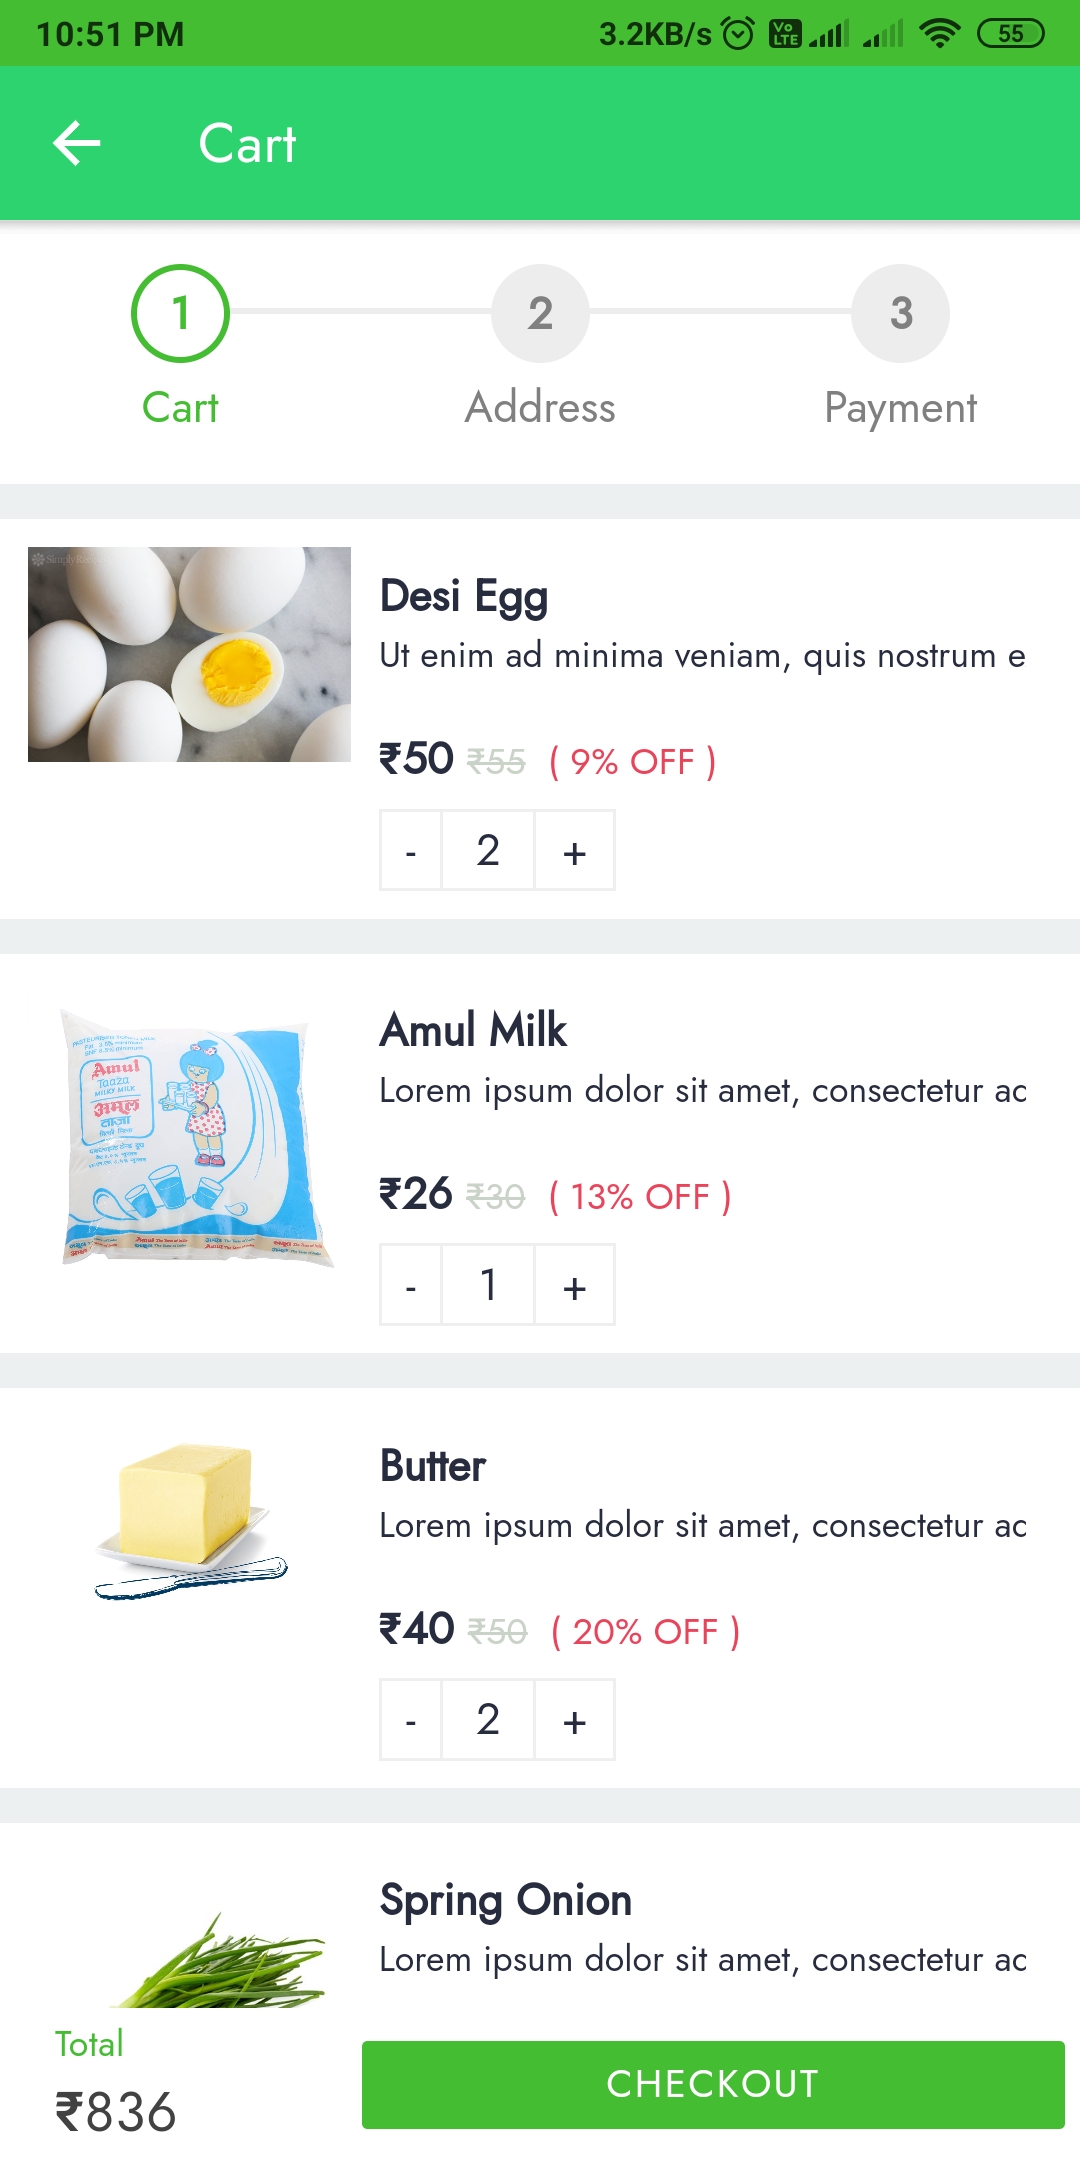Tap the battery indicator icon
Image resolution: width=1080 pixels, height=2160 pixels.
1010,34
